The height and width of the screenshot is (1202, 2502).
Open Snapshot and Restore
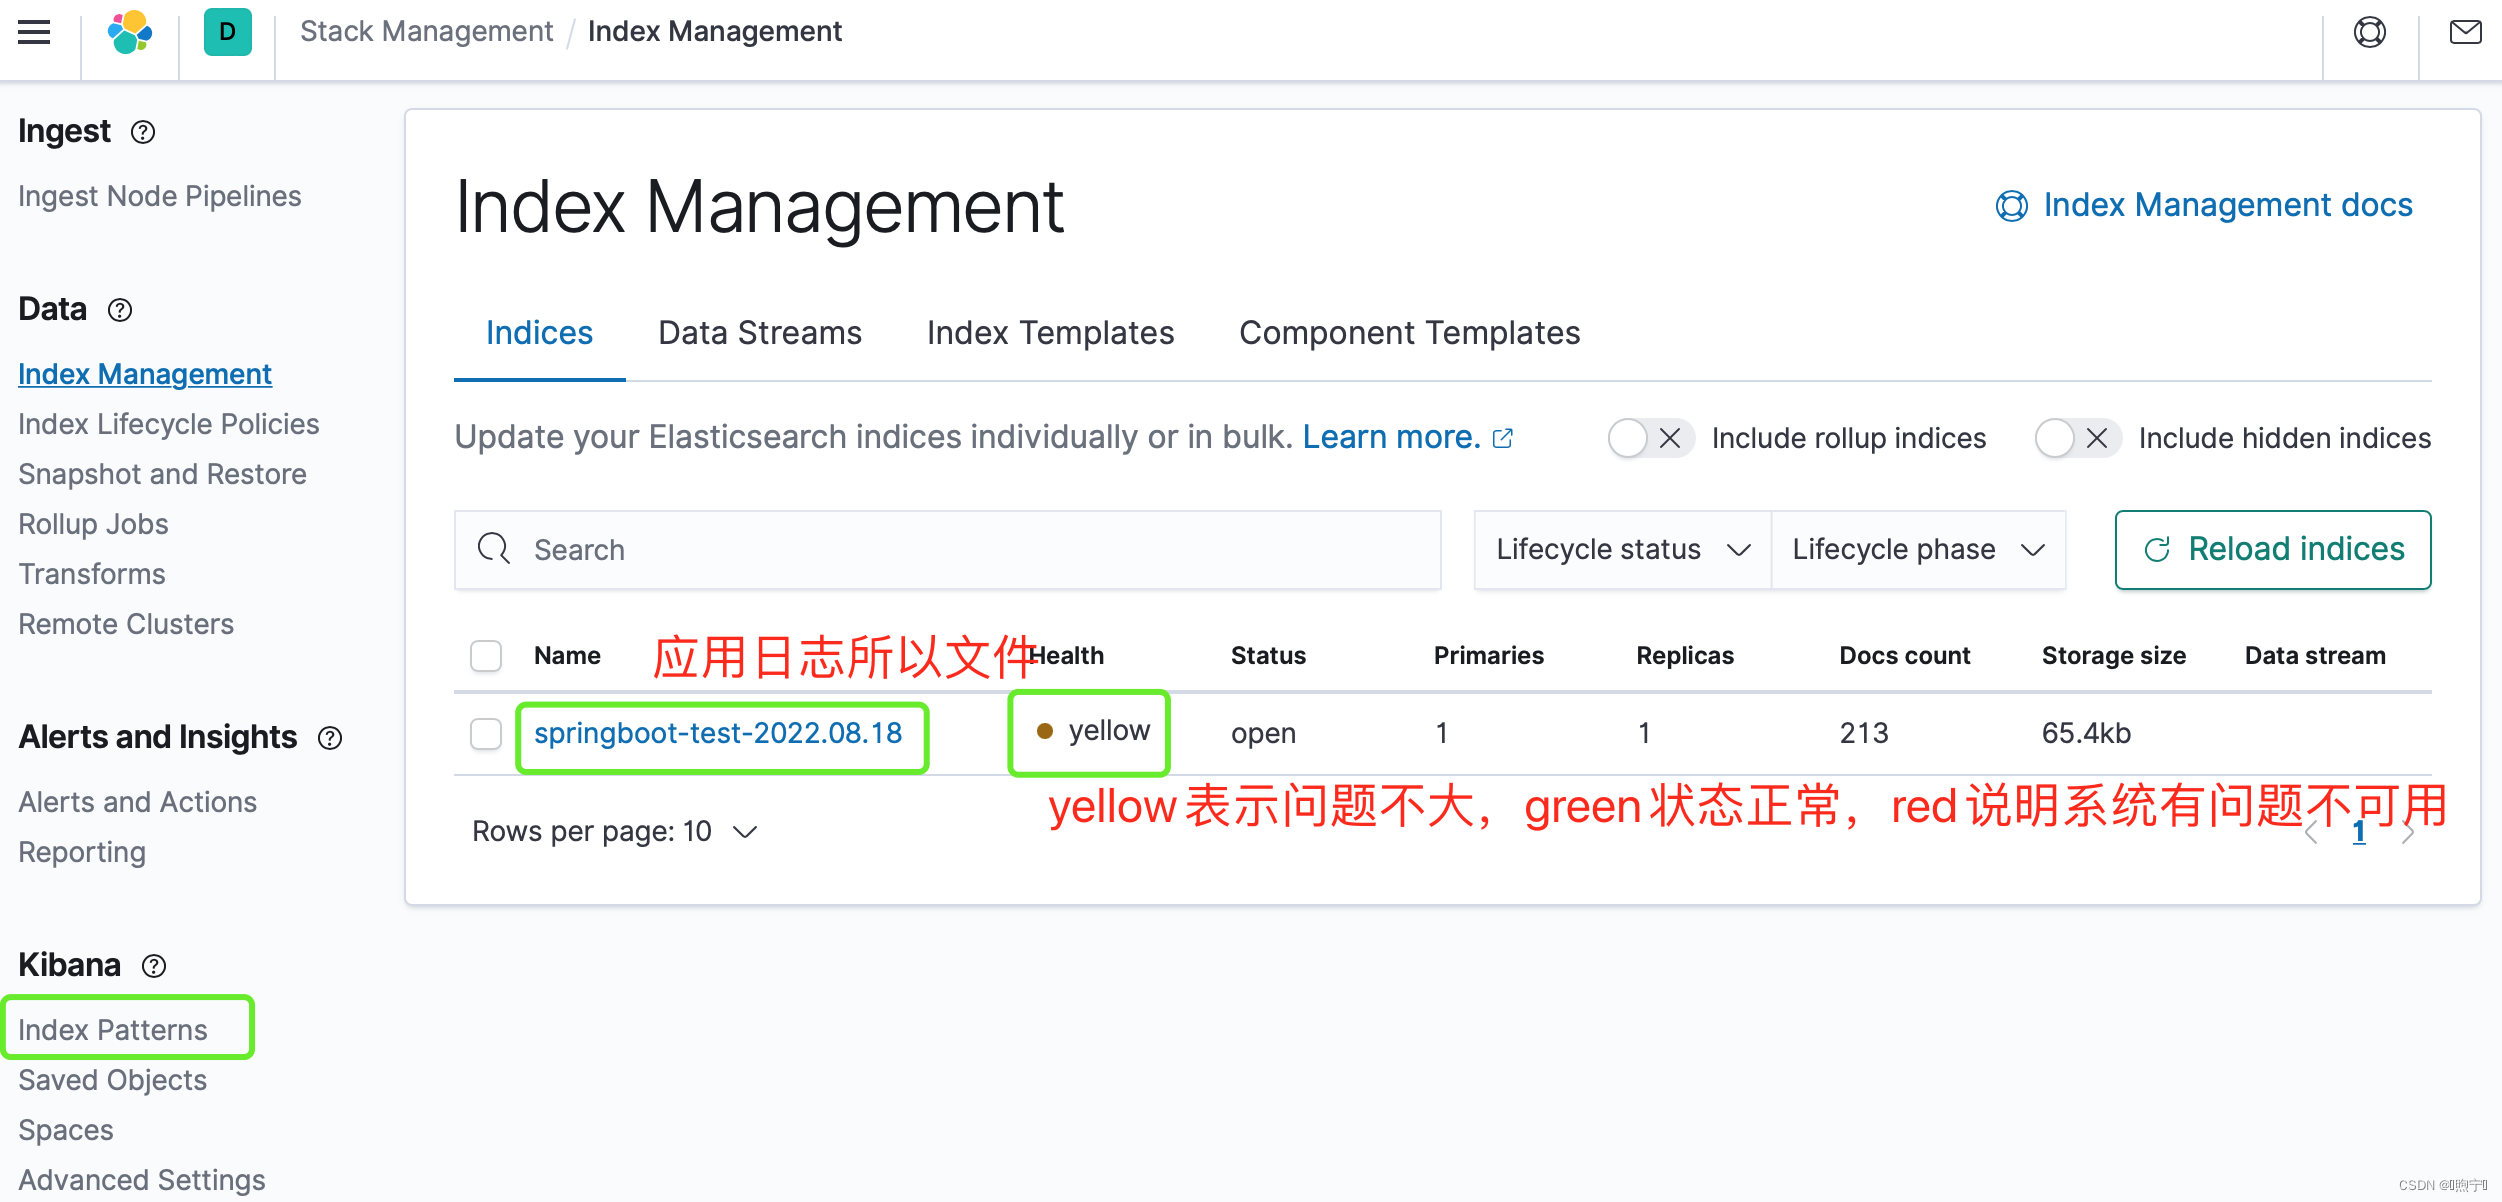point(162,474)
